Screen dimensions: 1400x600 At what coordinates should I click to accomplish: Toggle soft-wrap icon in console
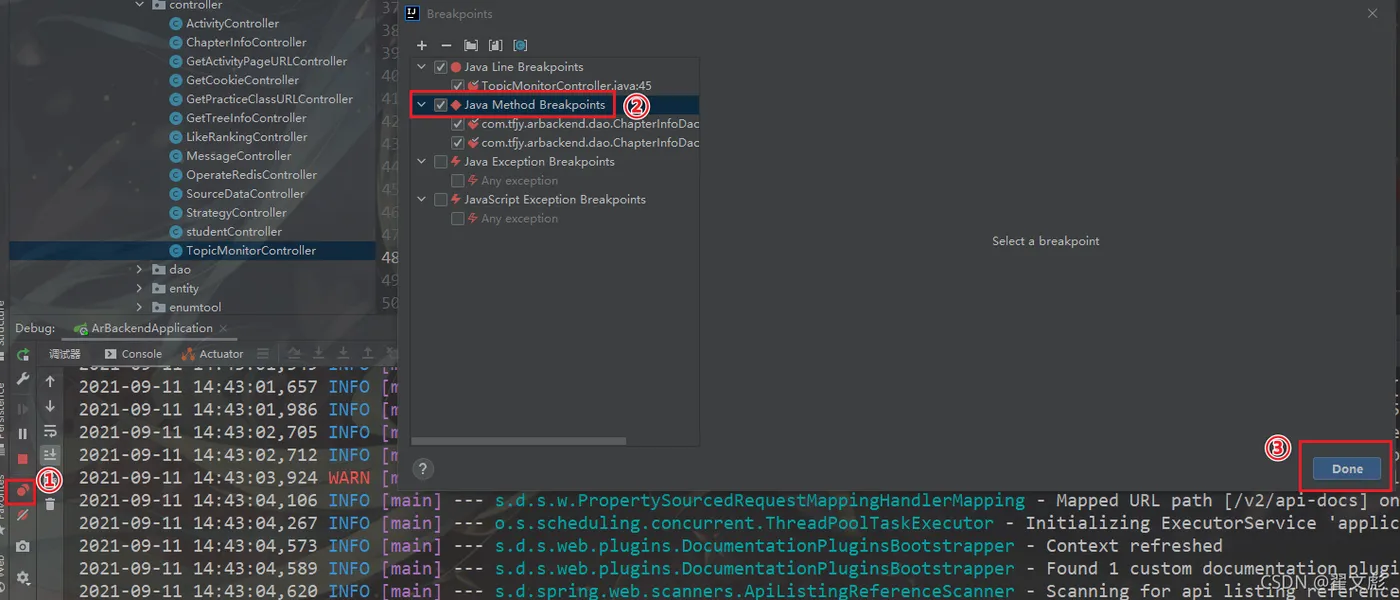pos(50,431)
